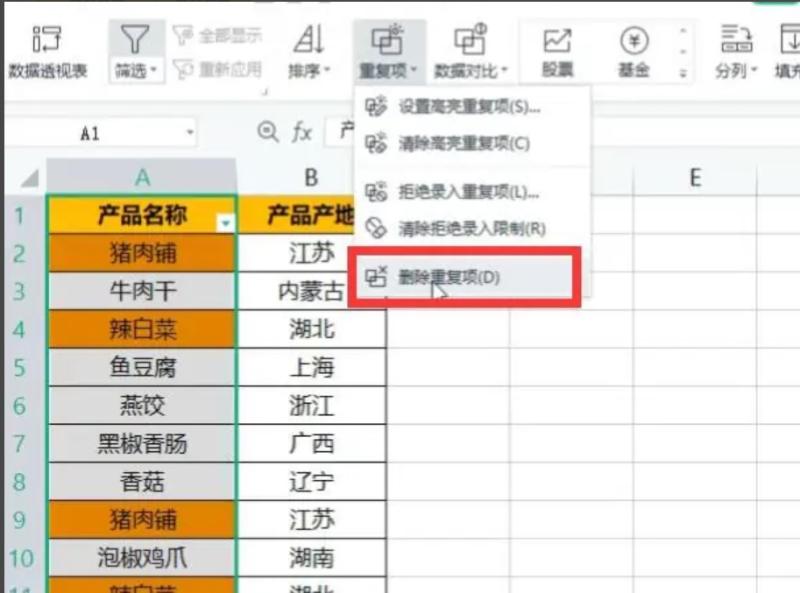Select row 5 header

tap(19, 367)
